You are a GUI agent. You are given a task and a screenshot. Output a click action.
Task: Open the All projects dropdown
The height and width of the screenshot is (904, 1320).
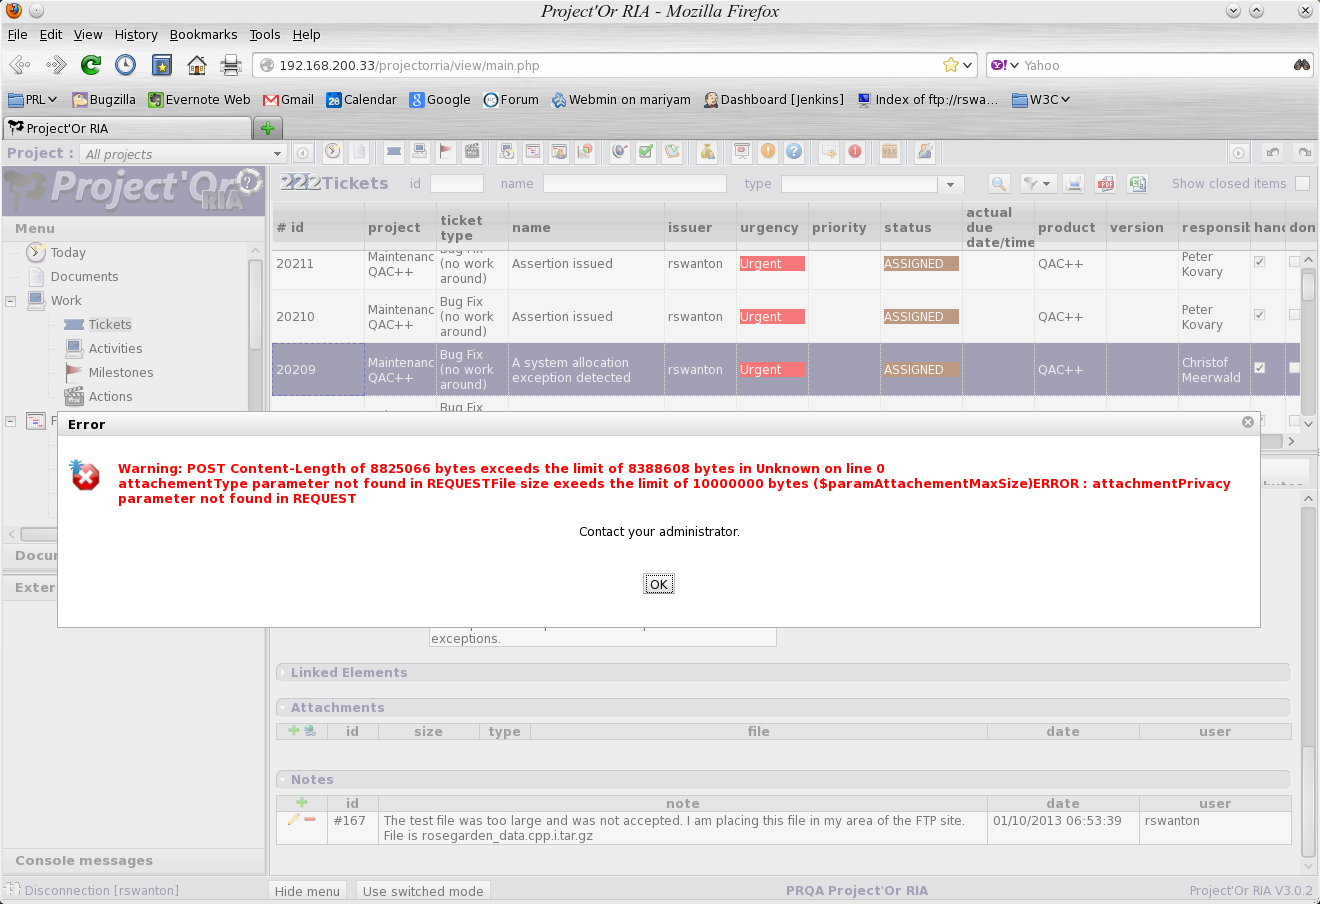point(277,154)
